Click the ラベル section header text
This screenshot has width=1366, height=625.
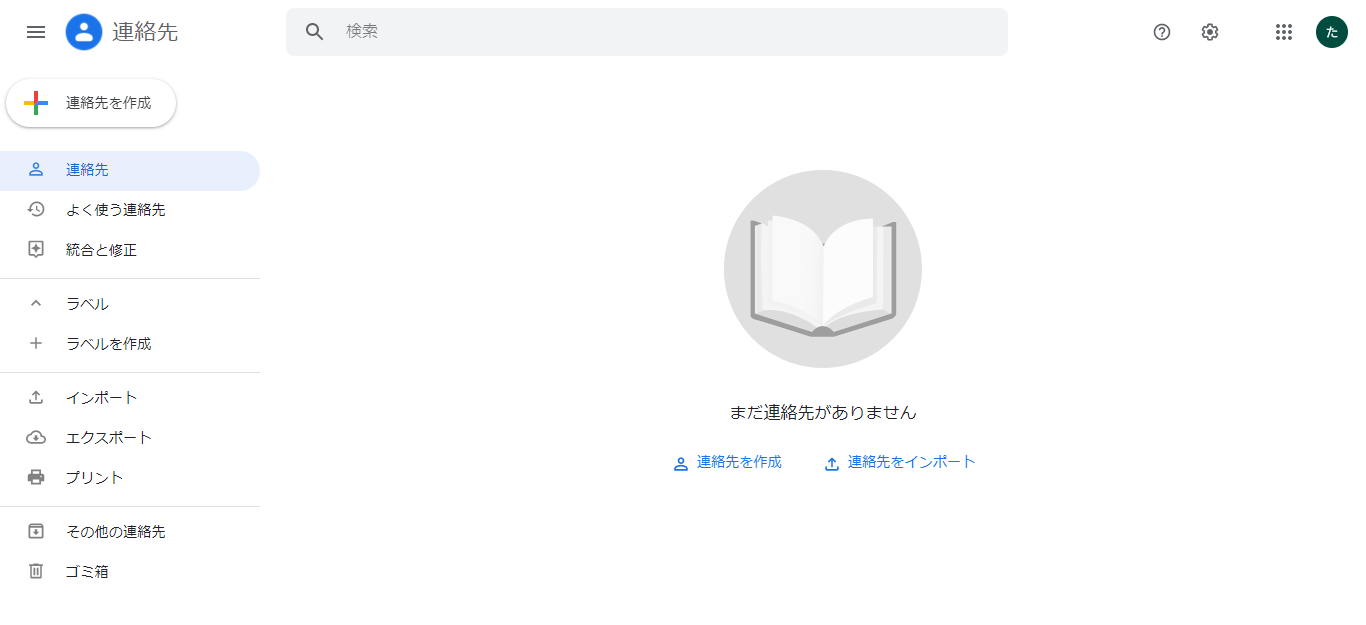pos(87,304)
